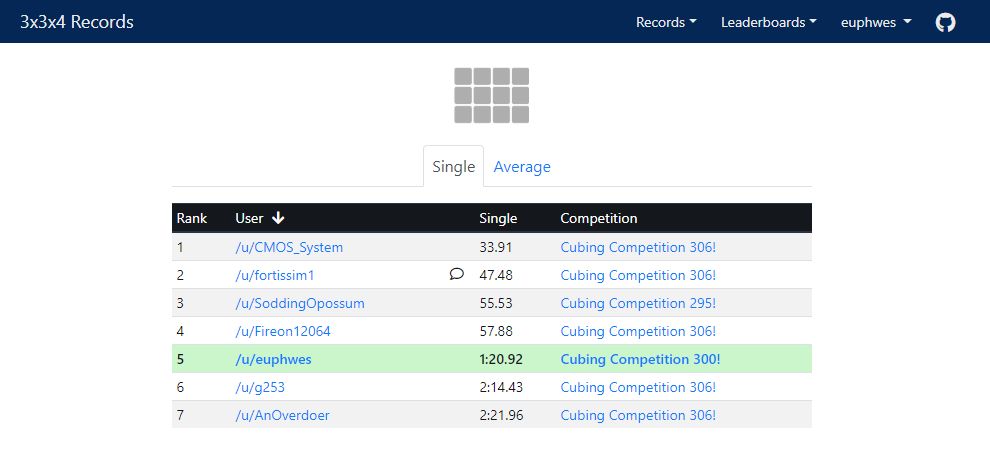Open /u/AnOverdoer user profile

click(282, 415)
